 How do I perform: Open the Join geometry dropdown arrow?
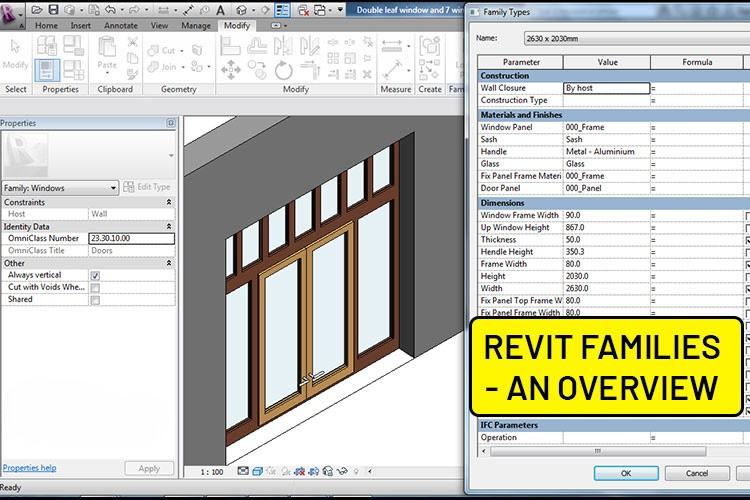click(183, 67)
